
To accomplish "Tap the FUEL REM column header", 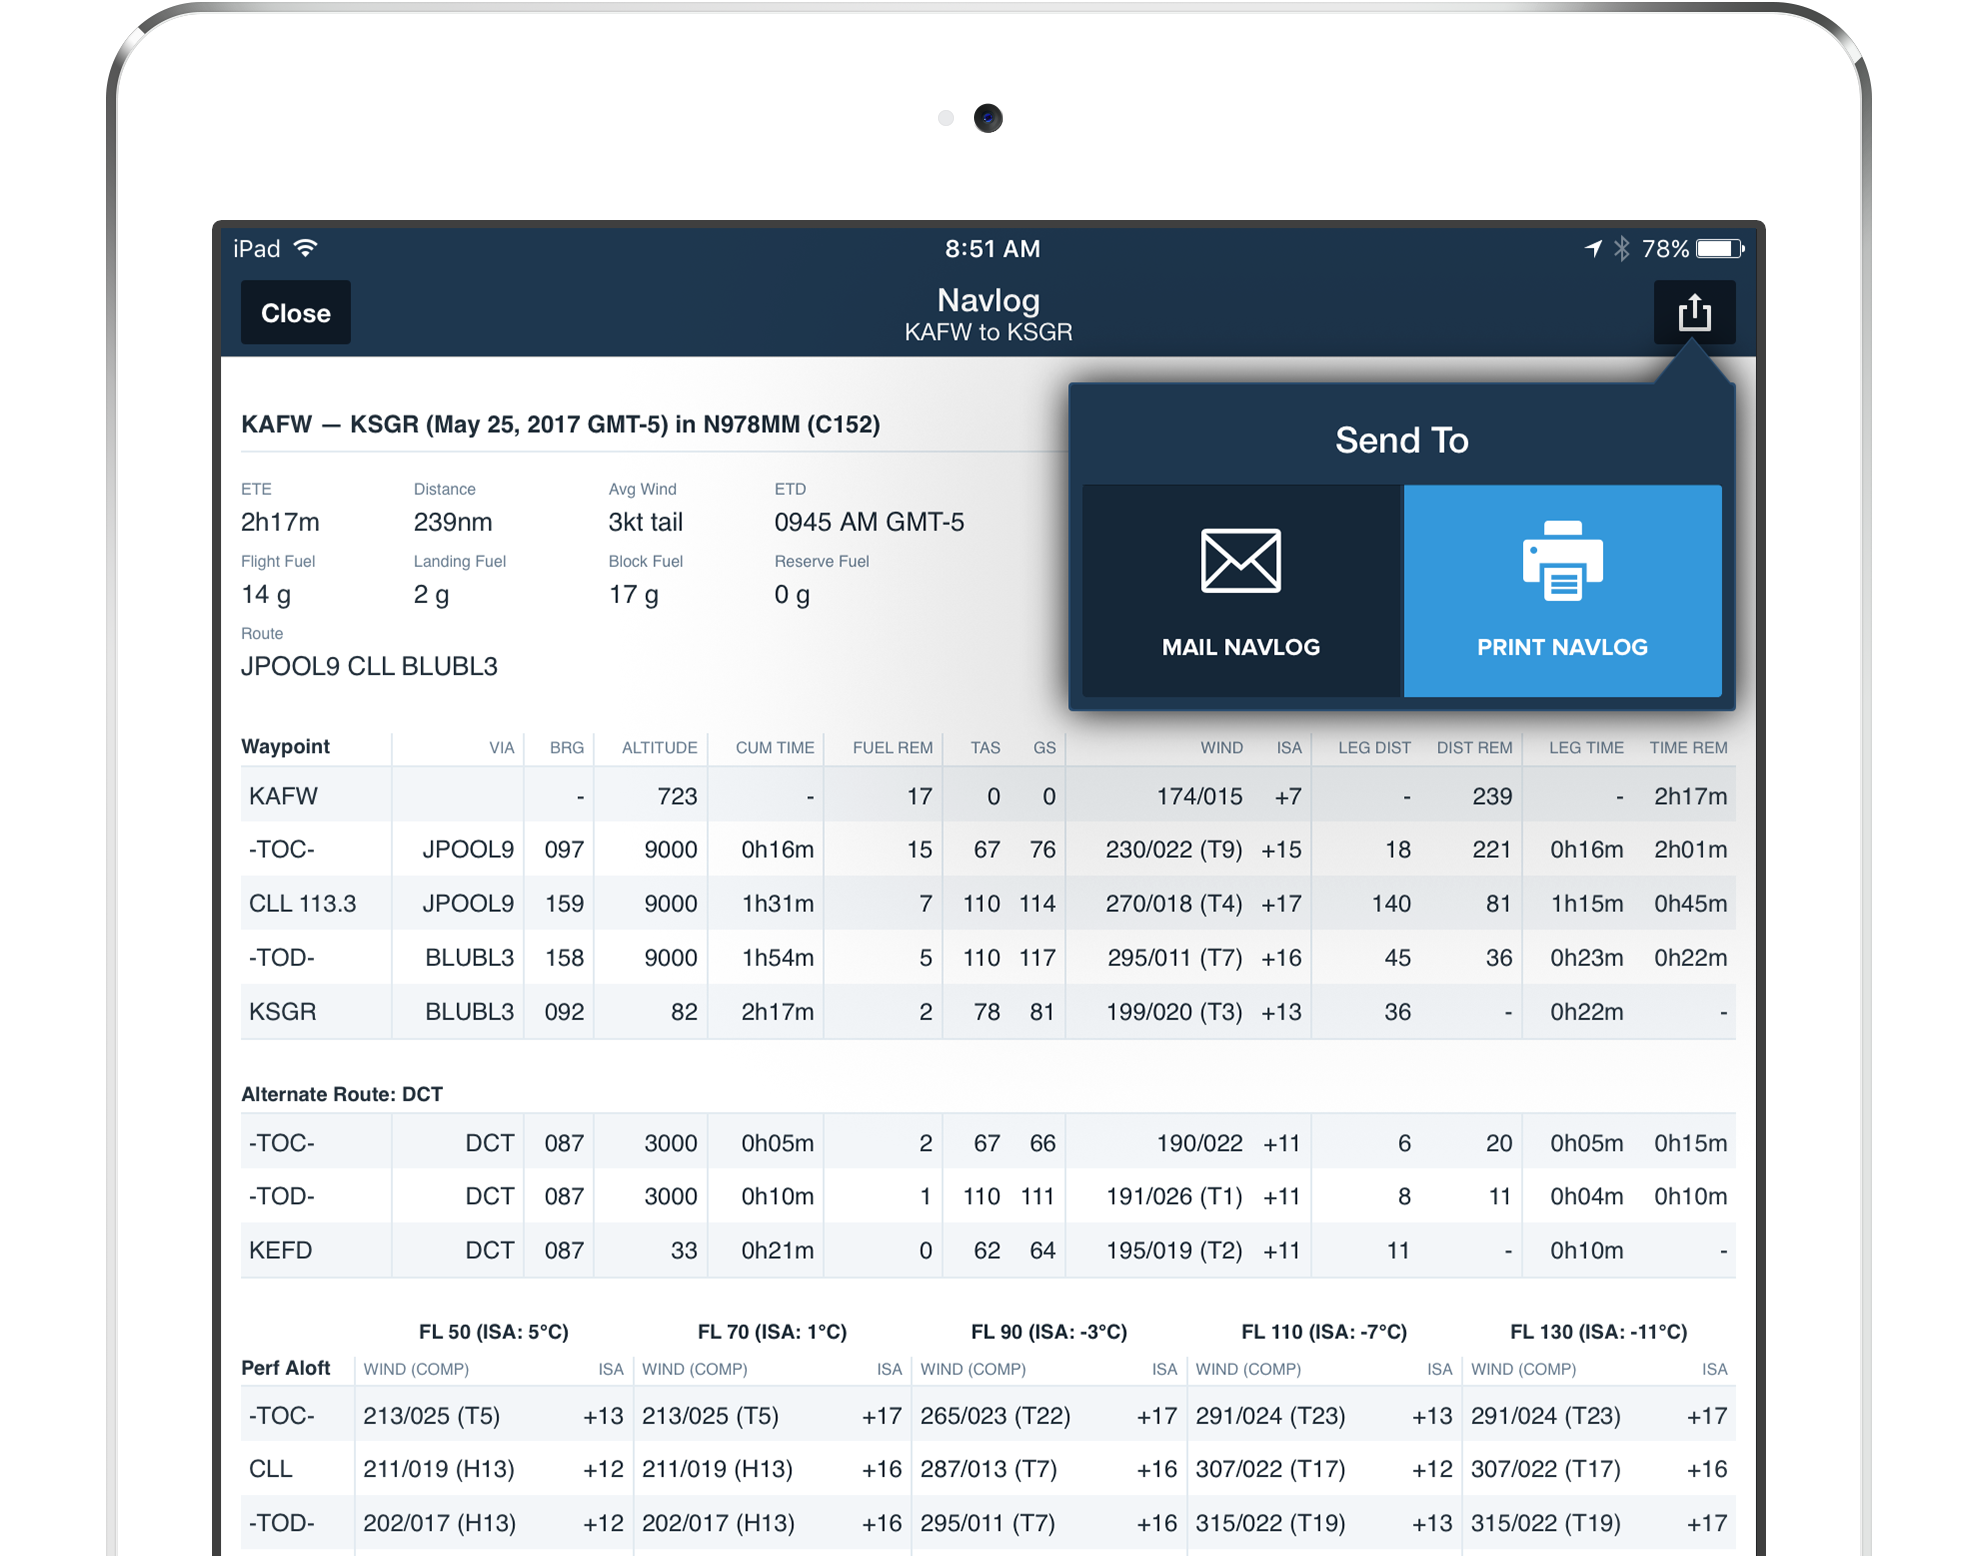I will pyautogui.click(x=892, y=747).
